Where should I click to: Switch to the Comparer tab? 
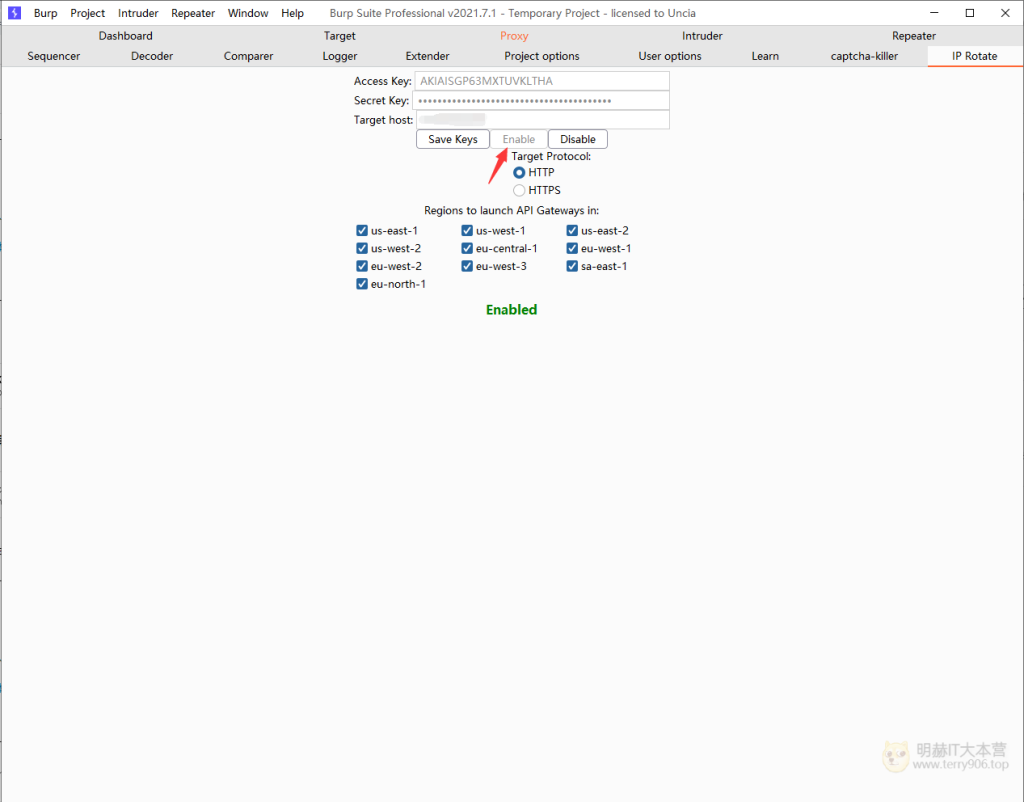[x=248, y=56]
